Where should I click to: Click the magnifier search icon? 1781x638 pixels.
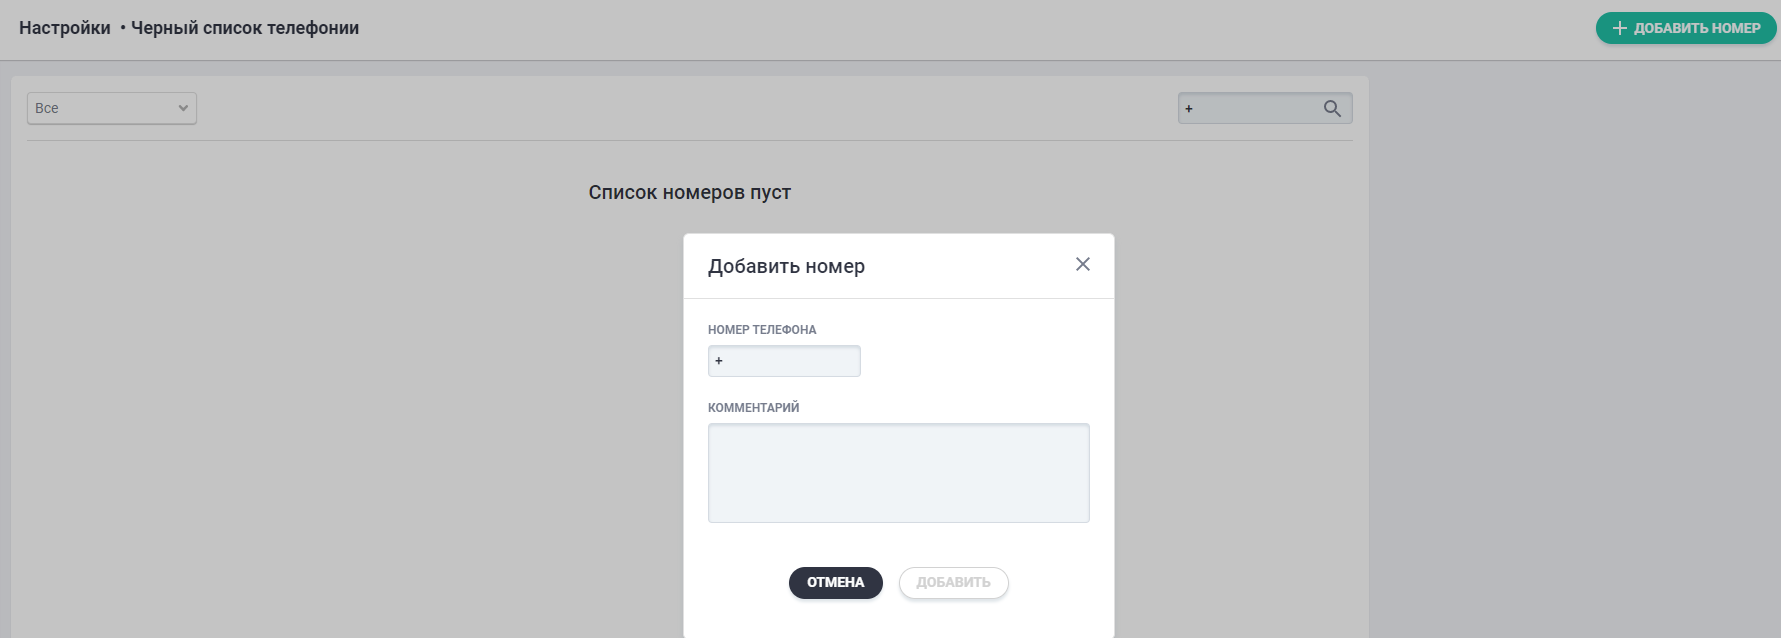(x=1332, y=108)
